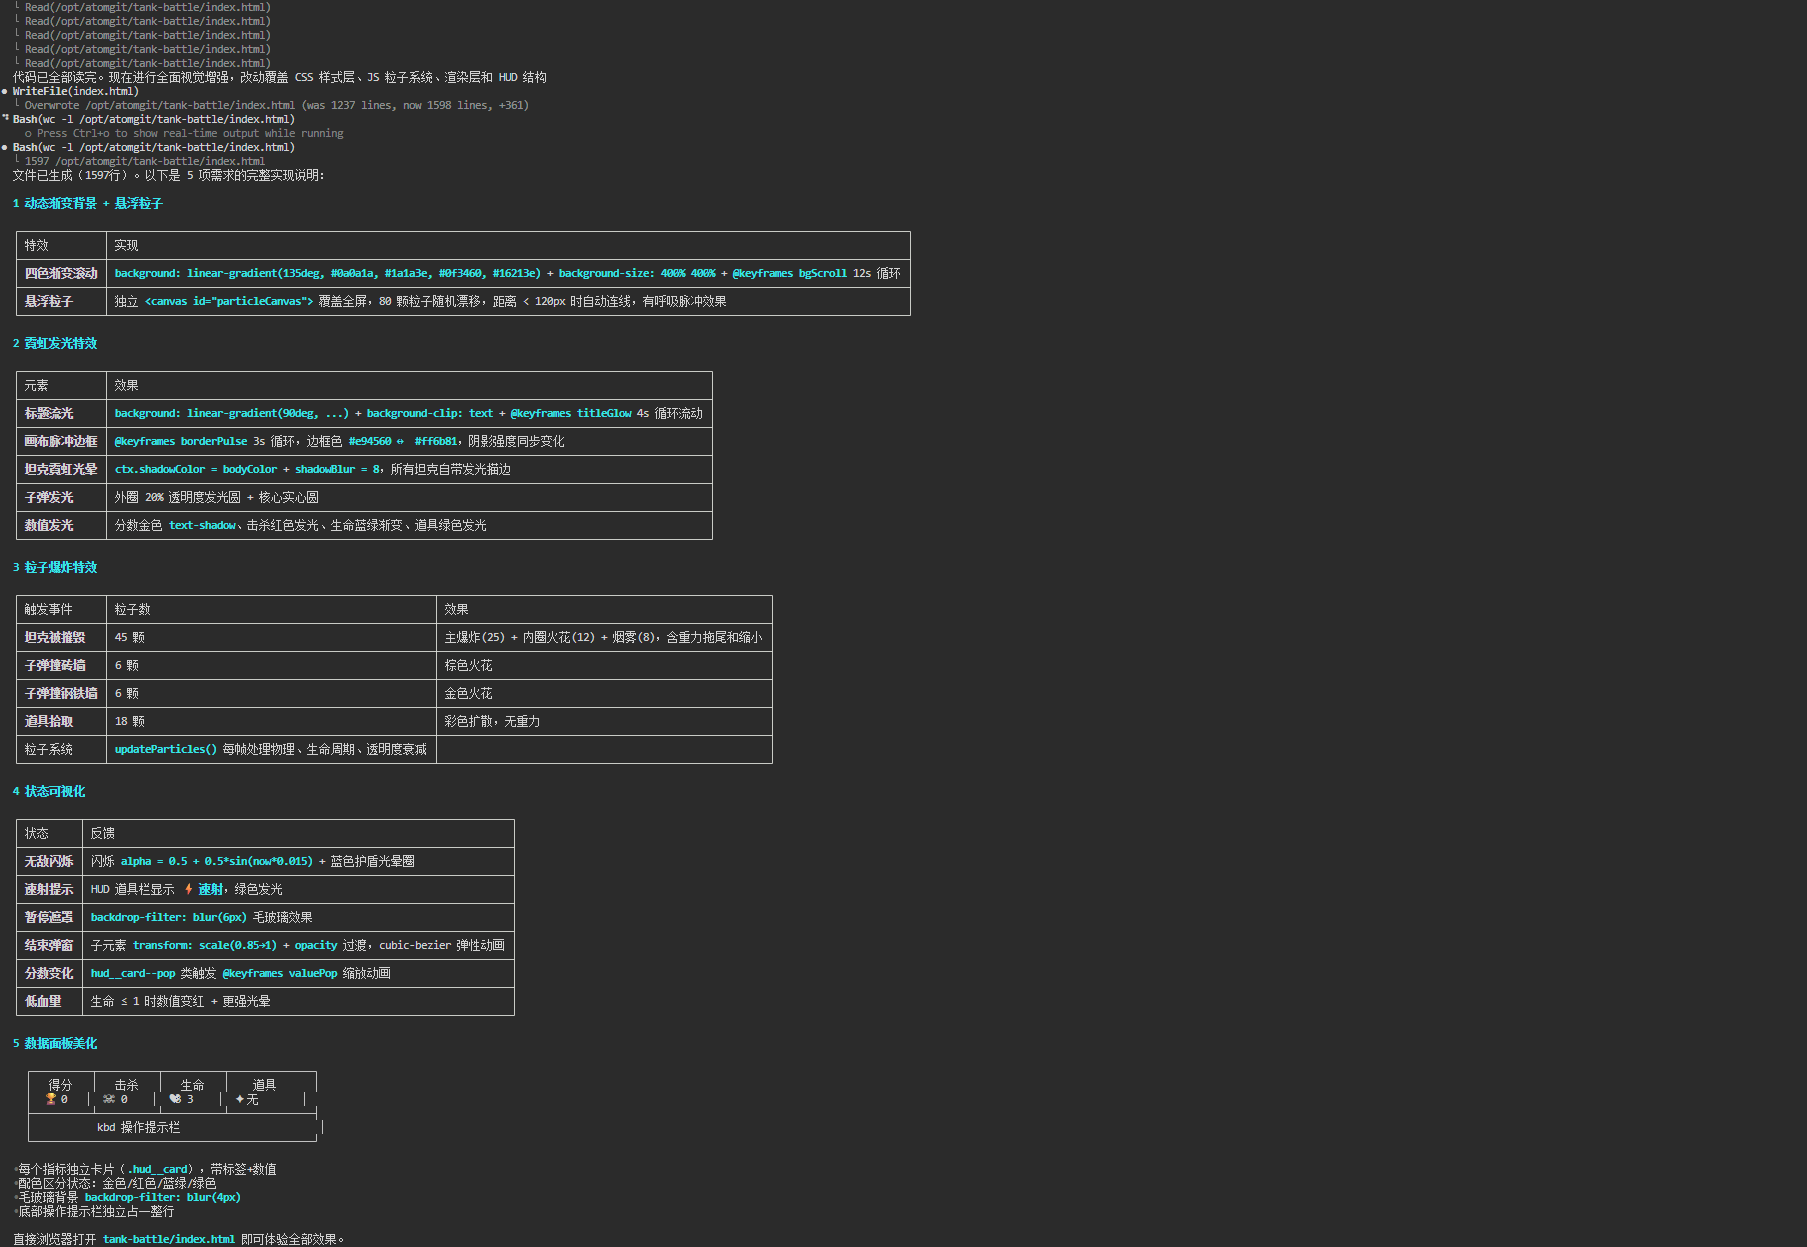This screenshot has width=1807, height=1247.
Task: Click the updateParticles() code cell
Action: [x=271, y=749]
